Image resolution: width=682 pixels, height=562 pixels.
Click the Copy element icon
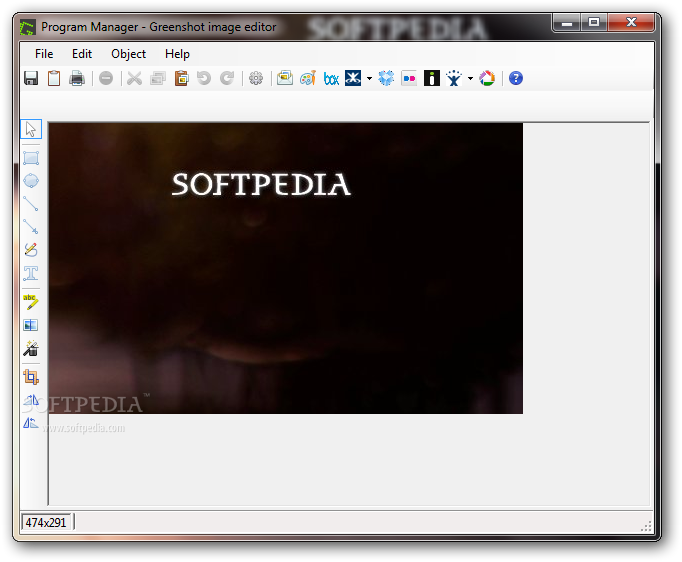click(158, 78)
